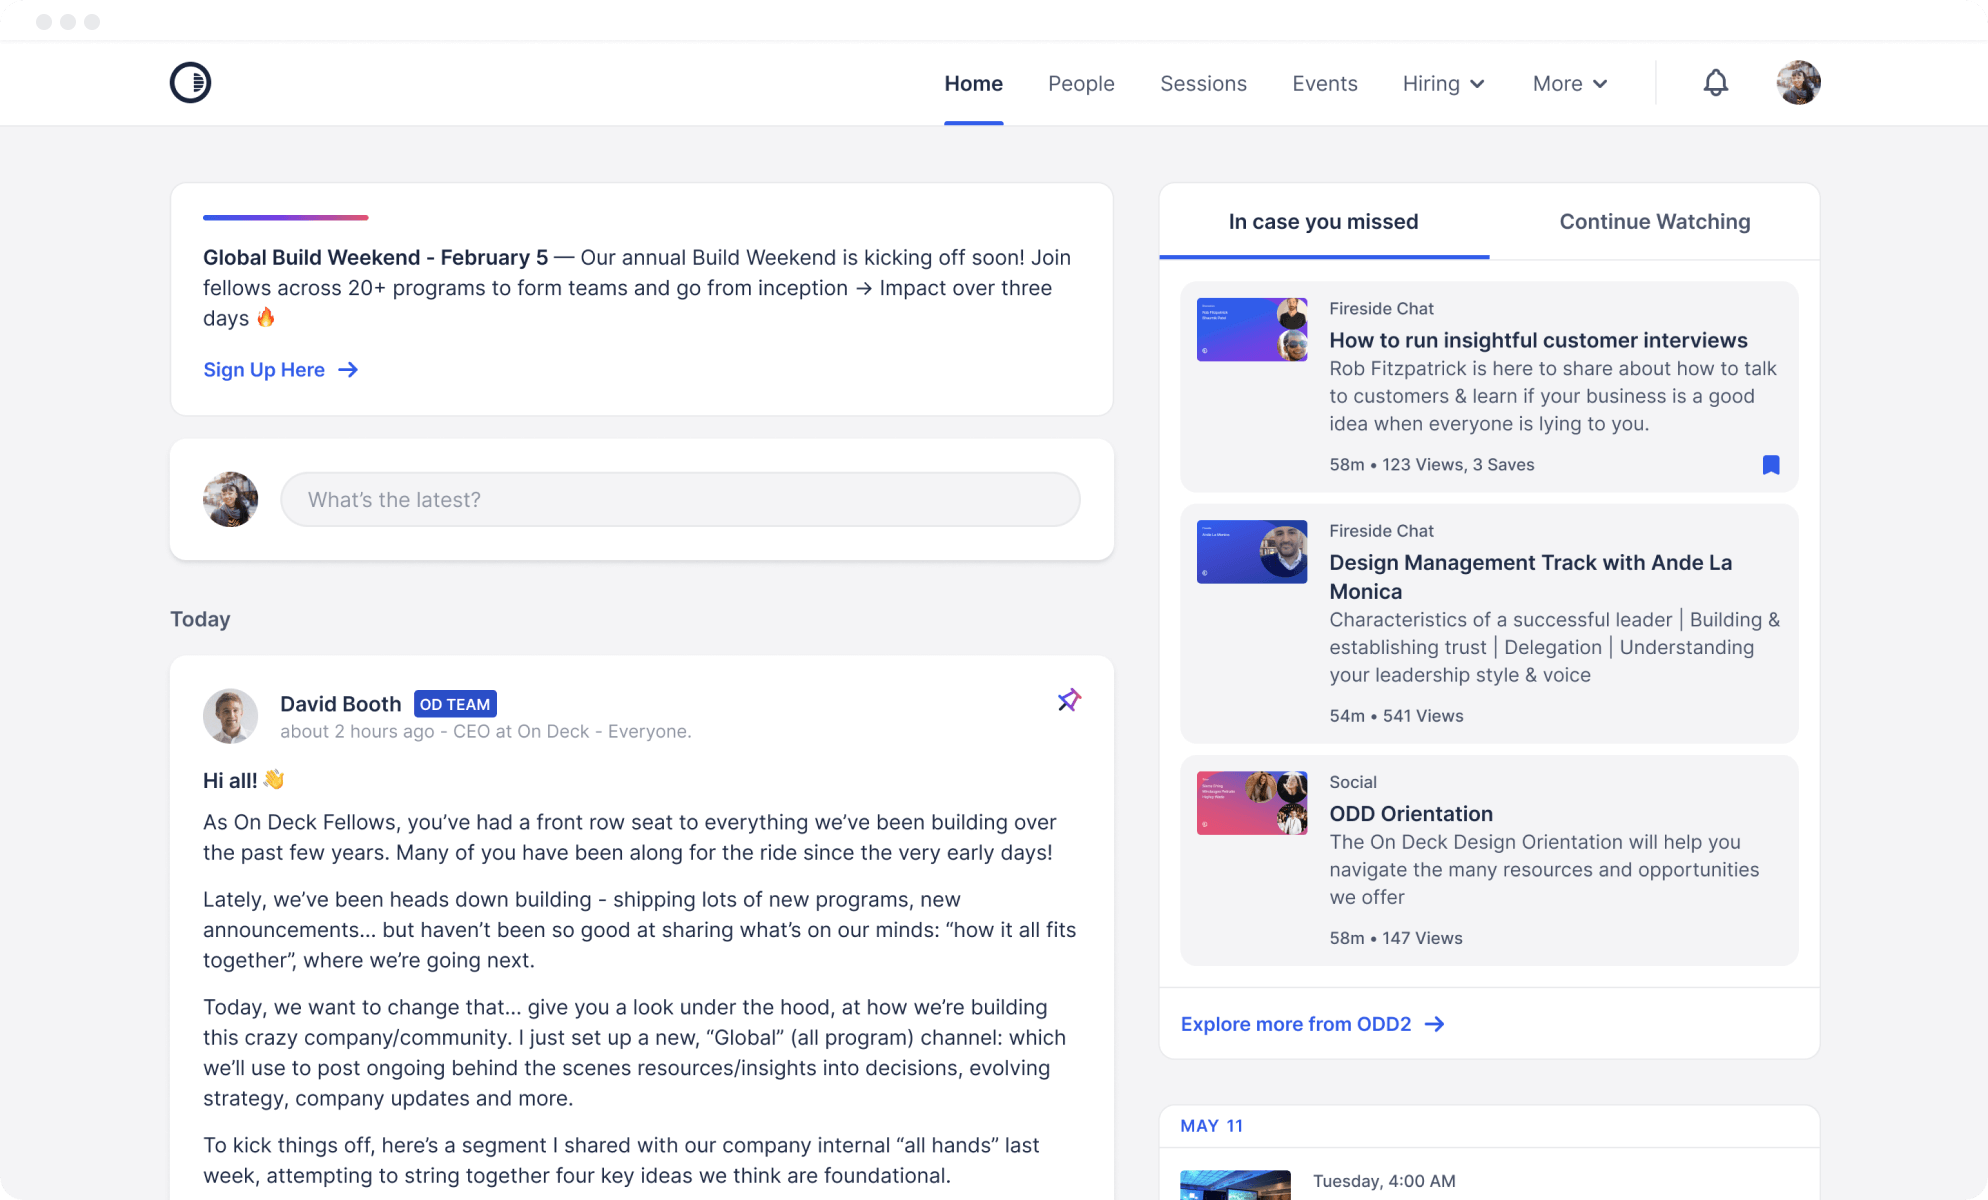Click the 54m • 541 Views text
1988x1200 pixels.
[1396, 716]
